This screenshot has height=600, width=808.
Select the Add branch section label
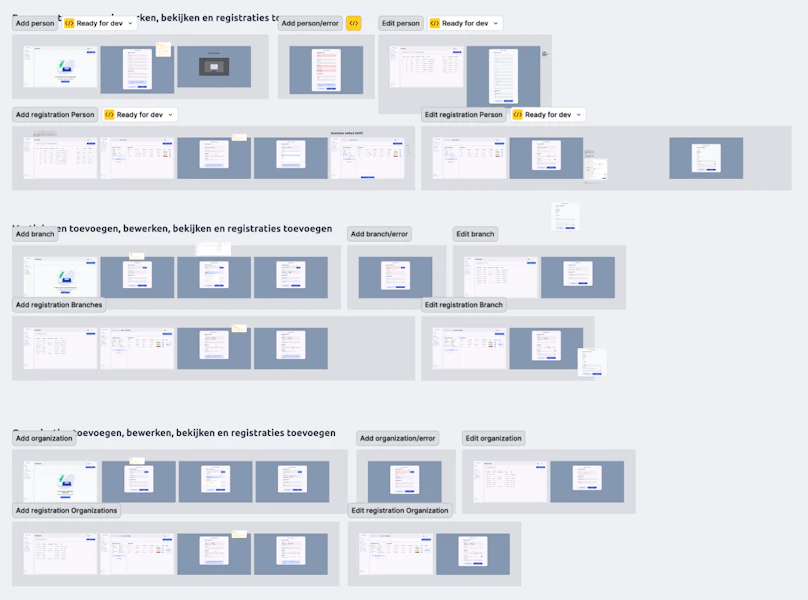click(x=35, y=234)
